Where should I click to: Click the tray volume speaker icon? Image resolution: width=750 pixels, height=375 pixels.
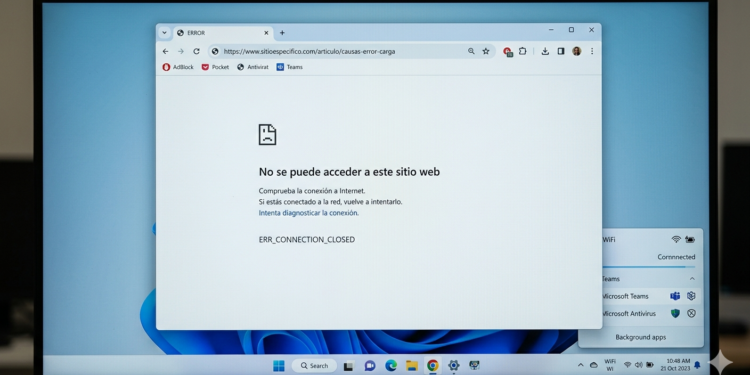[x=639, y=365]
